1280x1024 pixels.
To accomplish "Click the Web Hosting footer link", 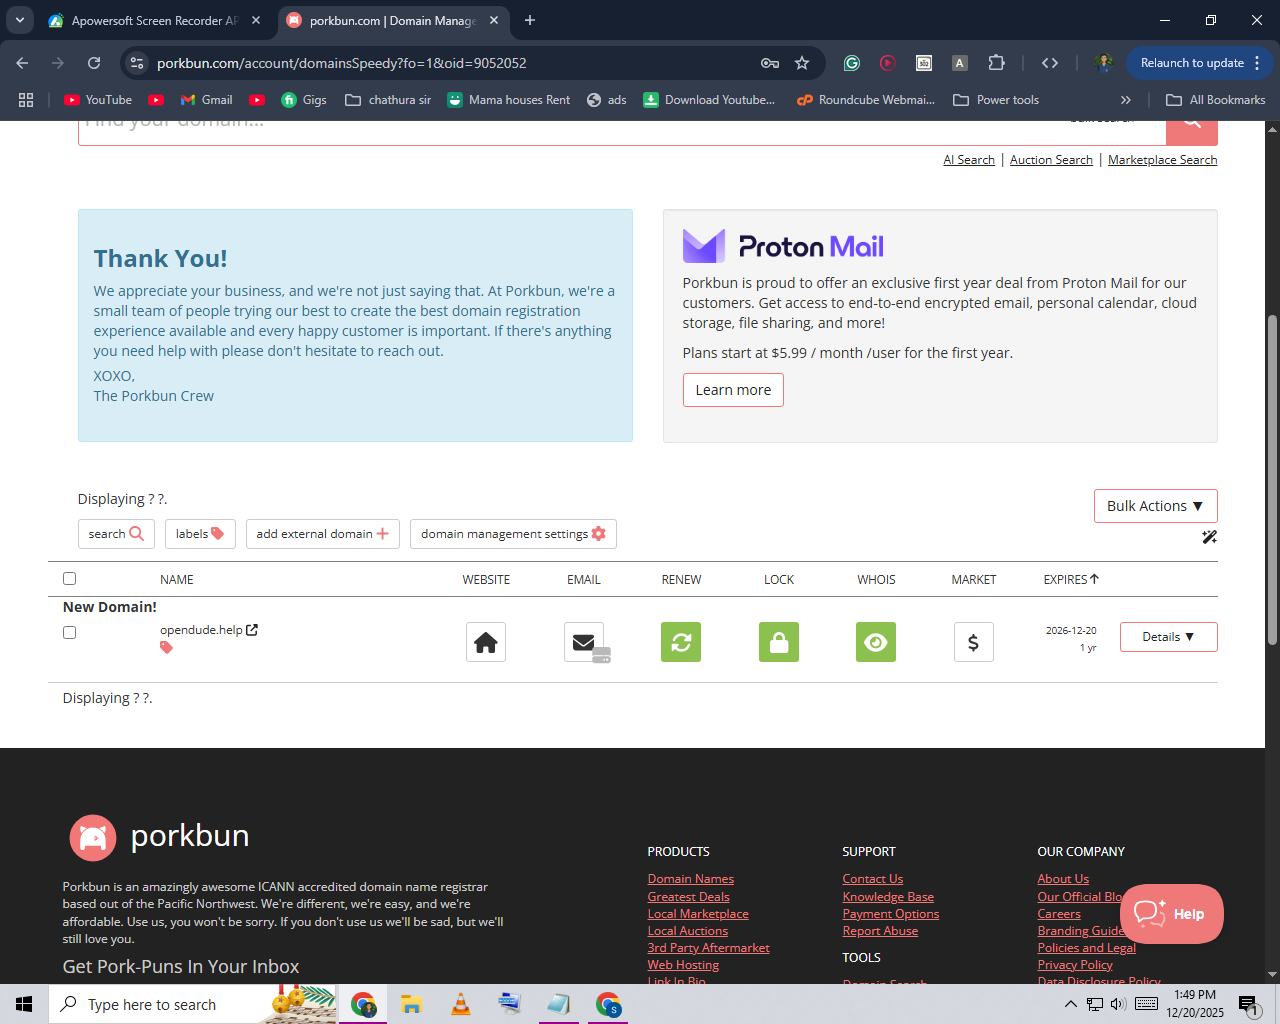I will pos(683,965).
